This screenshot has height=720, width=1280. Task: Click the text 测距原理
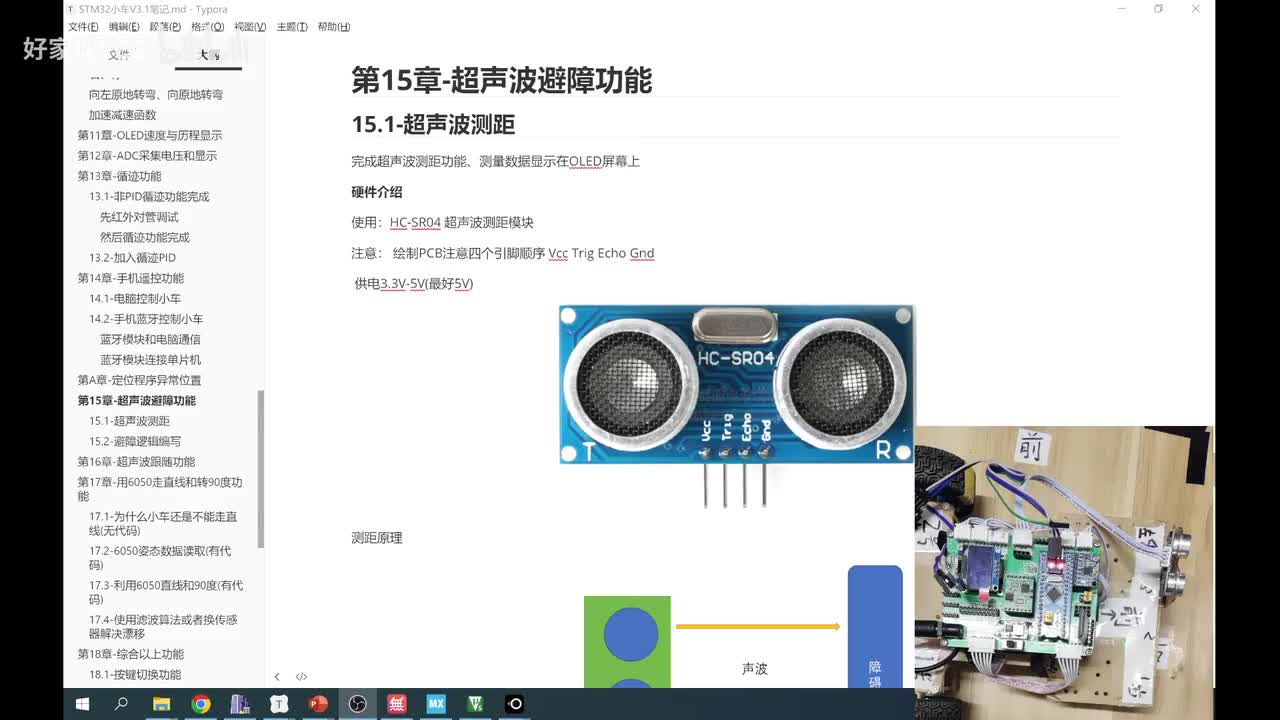coord(377,538)
